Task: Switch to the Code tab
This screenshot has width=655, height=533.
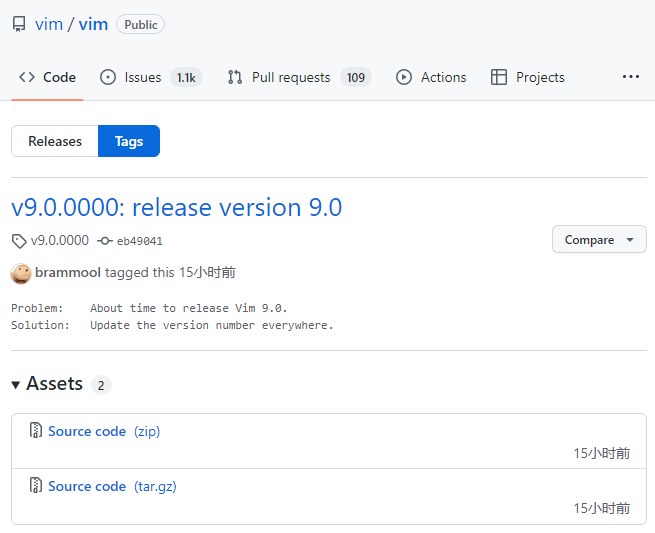Action: [x=47, y=77]
